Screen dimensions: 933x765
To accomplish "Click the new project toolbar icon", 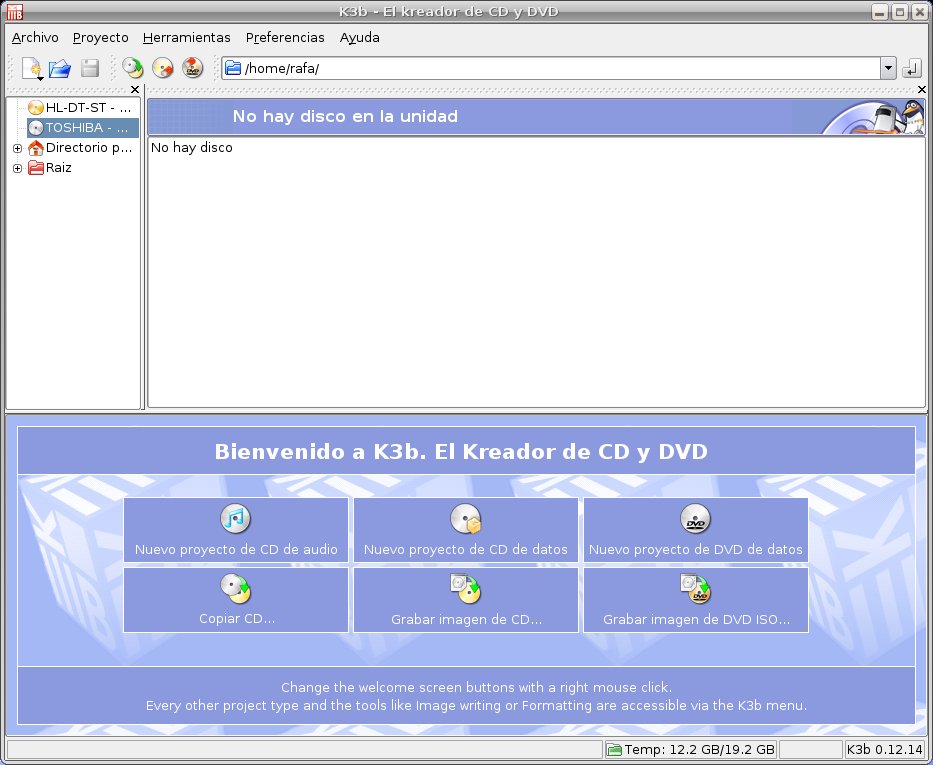I will 31,68.
